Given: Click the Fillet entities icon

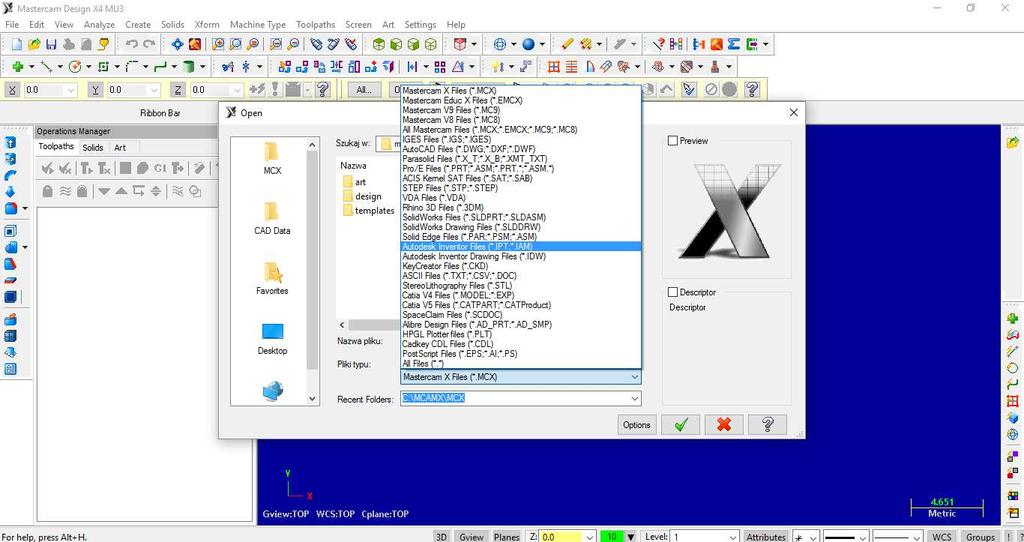Looking at the screenshot, I should pos(132,67).
